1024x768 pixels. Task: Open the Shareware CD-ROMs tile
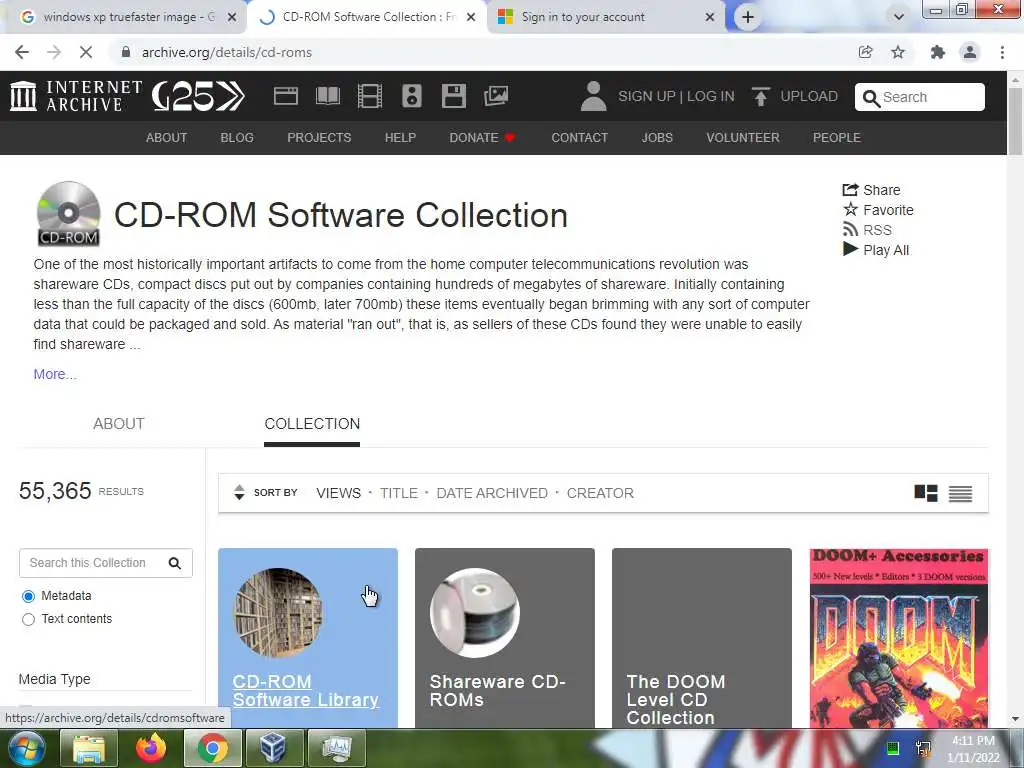coord(505,638)
